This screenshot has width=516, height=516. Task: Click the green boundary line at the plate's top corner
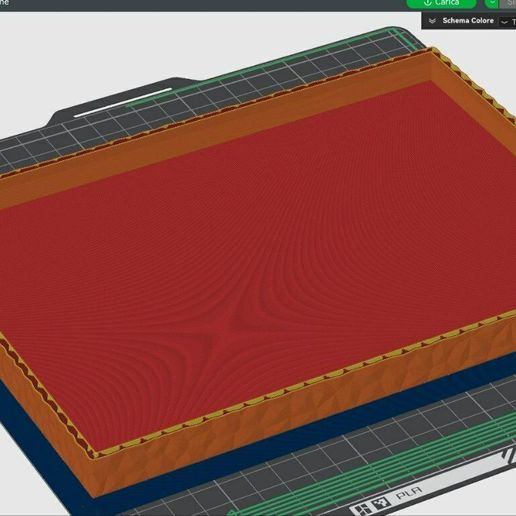(x=398, y=34)
